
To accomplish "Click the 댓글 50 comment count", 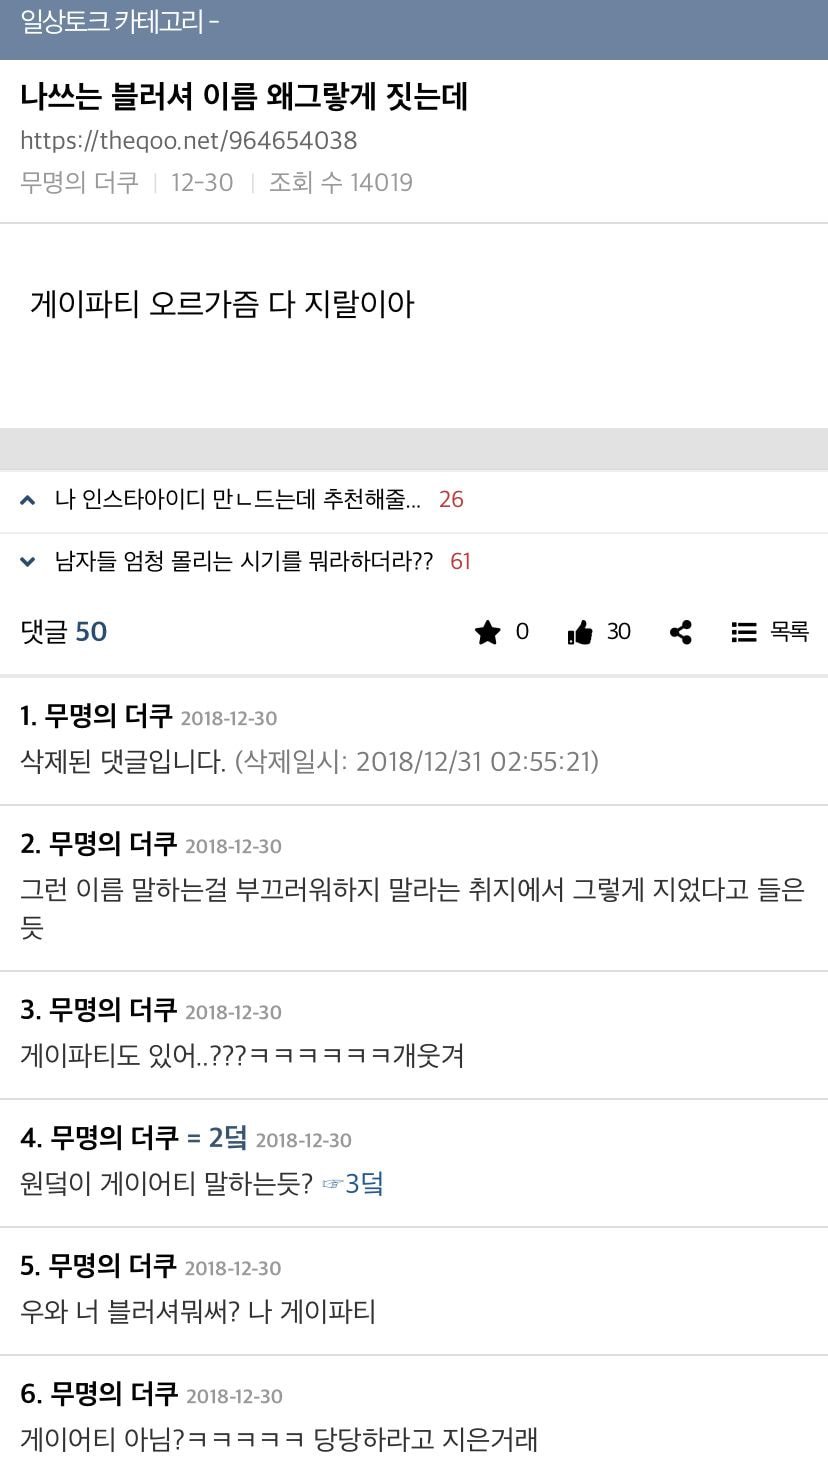I will tap(64, 632).
